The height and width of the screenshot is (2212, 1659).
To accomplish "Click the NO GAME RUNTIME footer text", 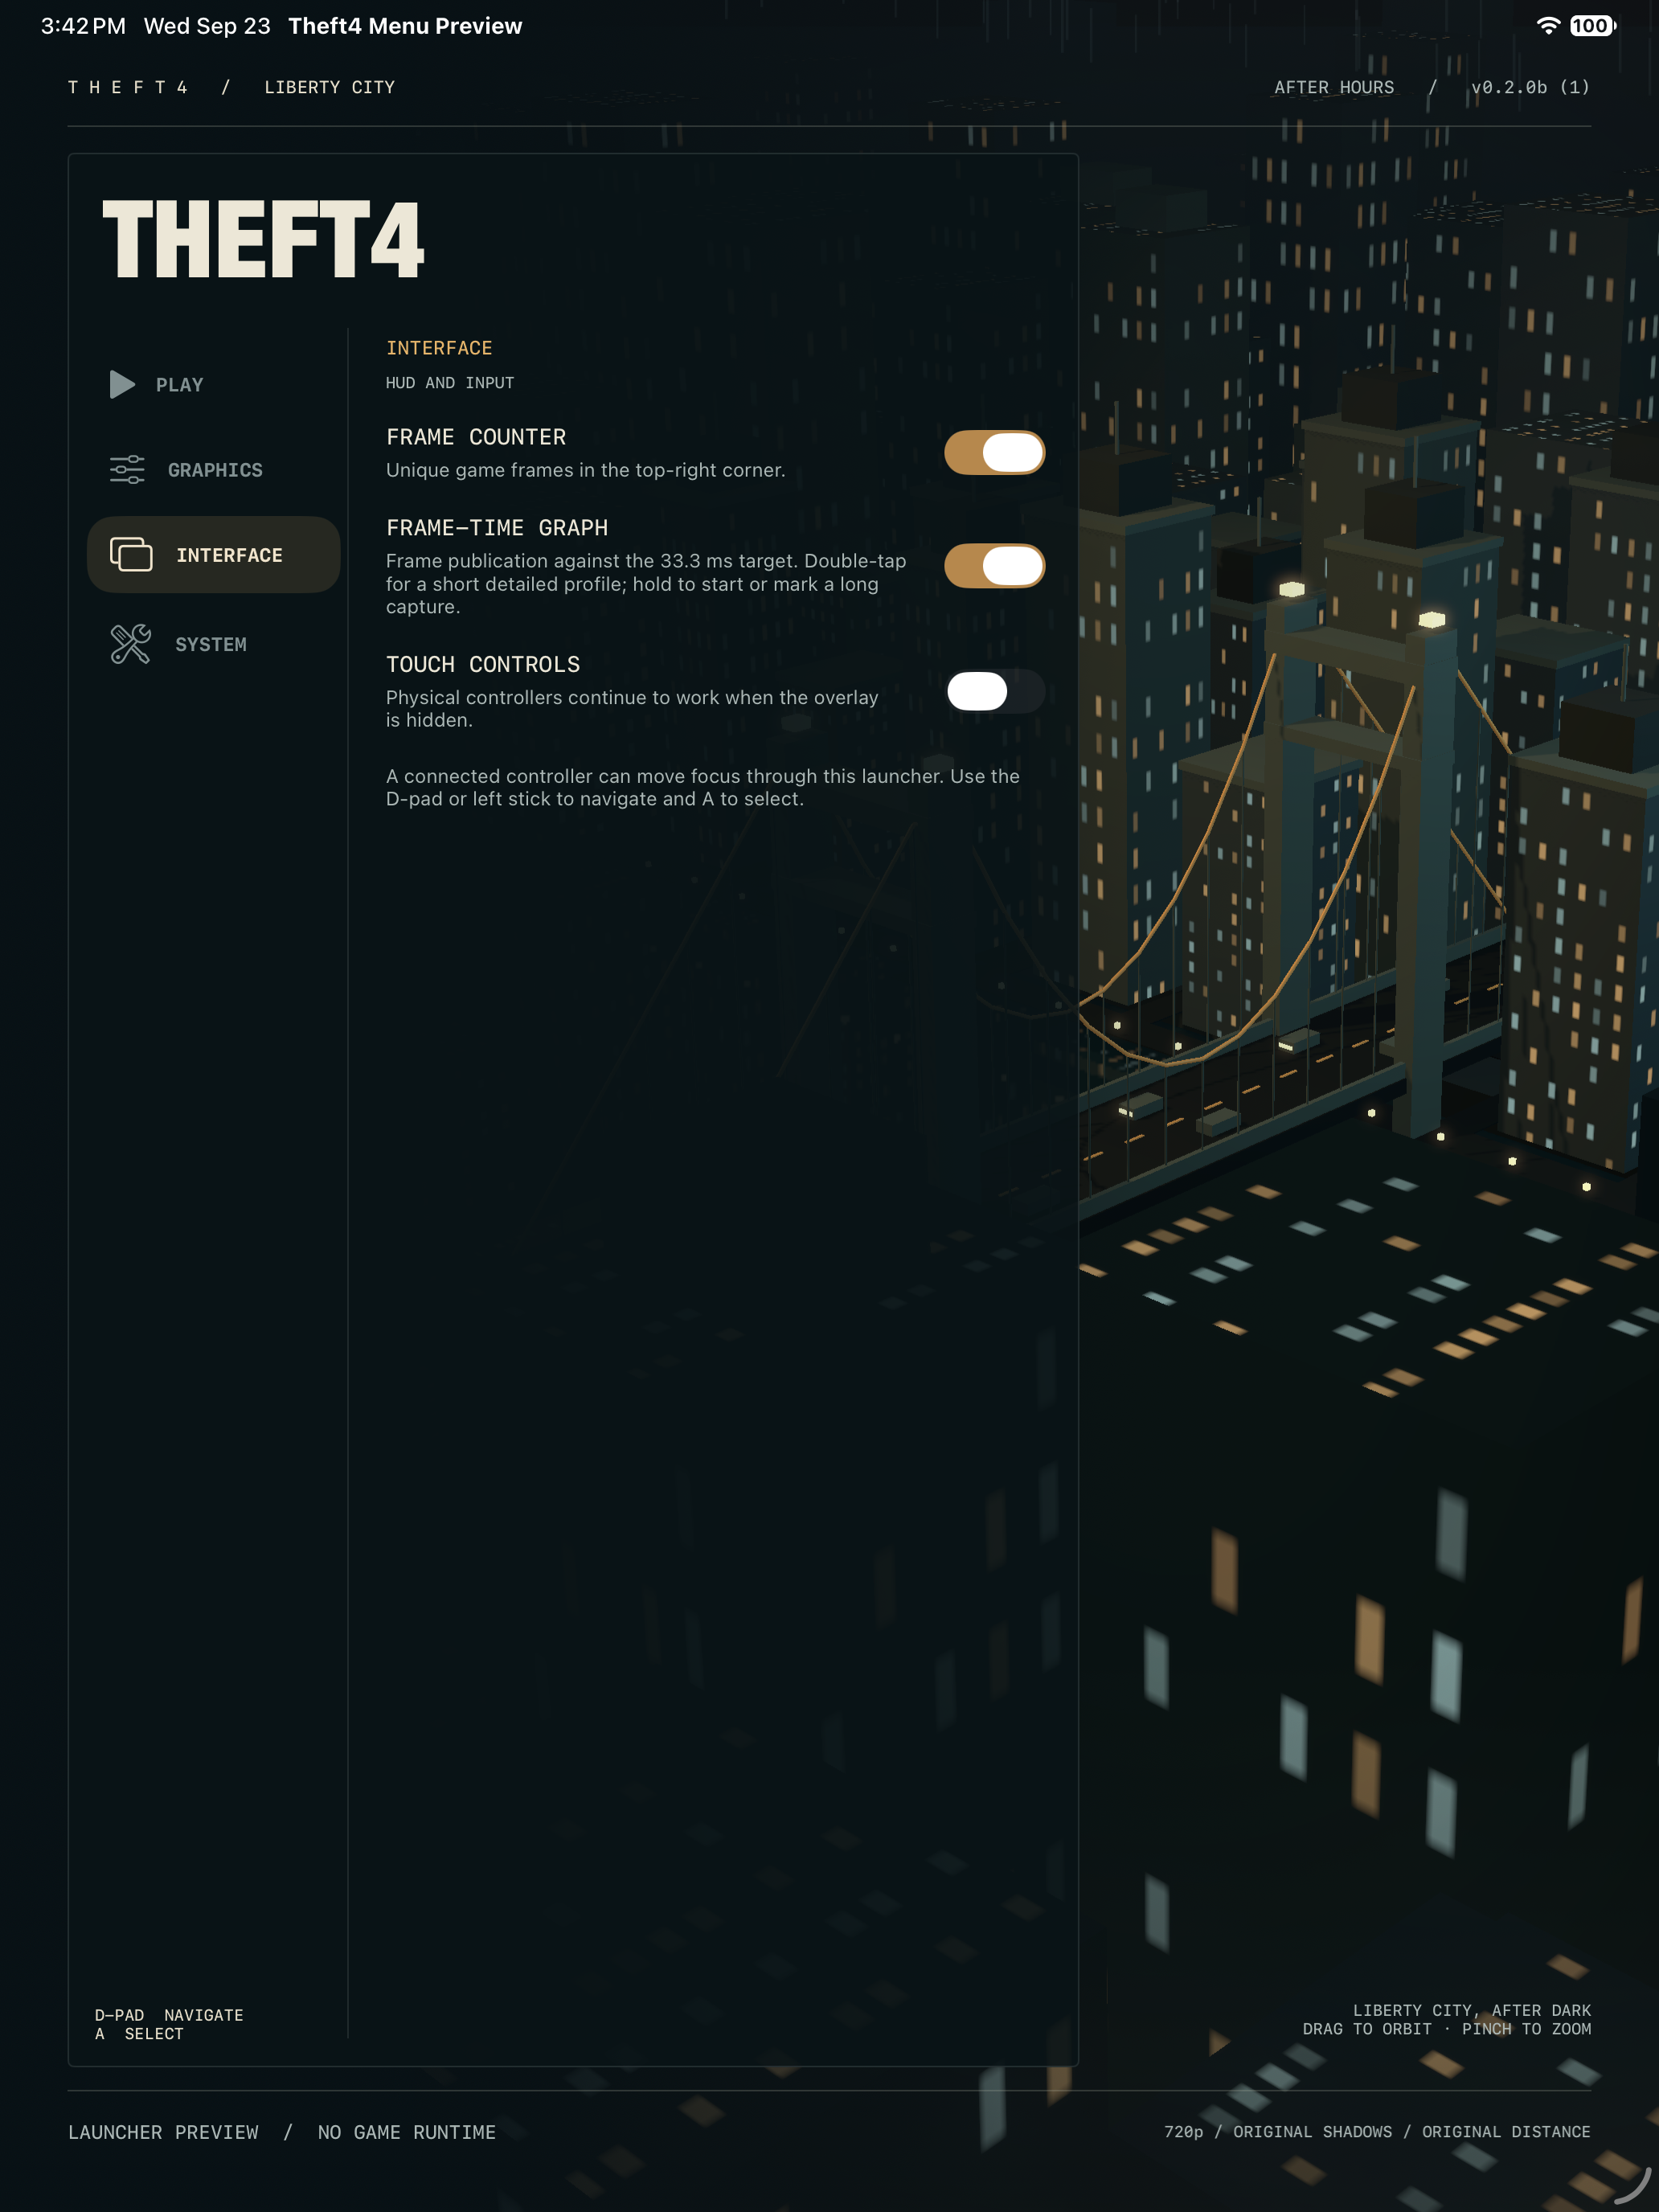I will (407, 2132).
